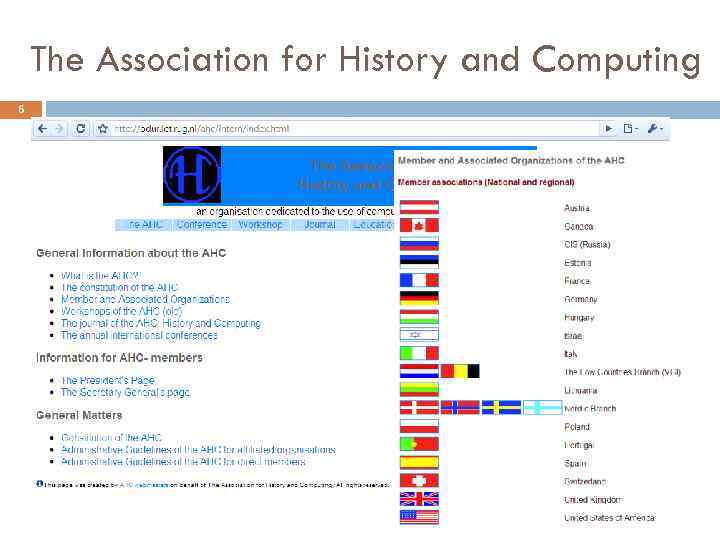Click the Lithuania flag
This screenshot has height=540, width=720.
point(419,389)
